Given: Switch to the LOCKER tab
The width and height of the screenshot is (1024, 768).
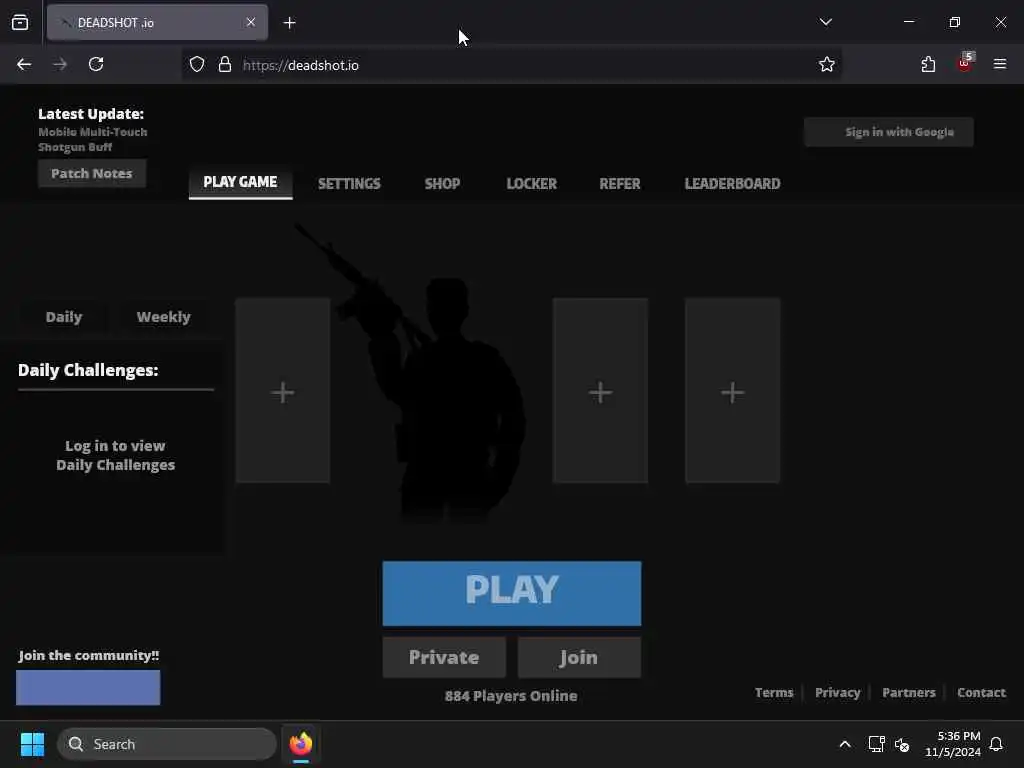Looking at the screenshot, I should pyautogui.click(x=532, y=184).
